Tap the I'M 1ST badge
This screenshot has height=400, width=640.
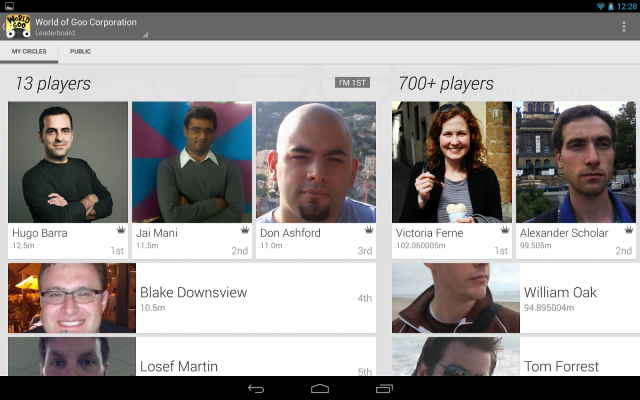pos(352,83)
